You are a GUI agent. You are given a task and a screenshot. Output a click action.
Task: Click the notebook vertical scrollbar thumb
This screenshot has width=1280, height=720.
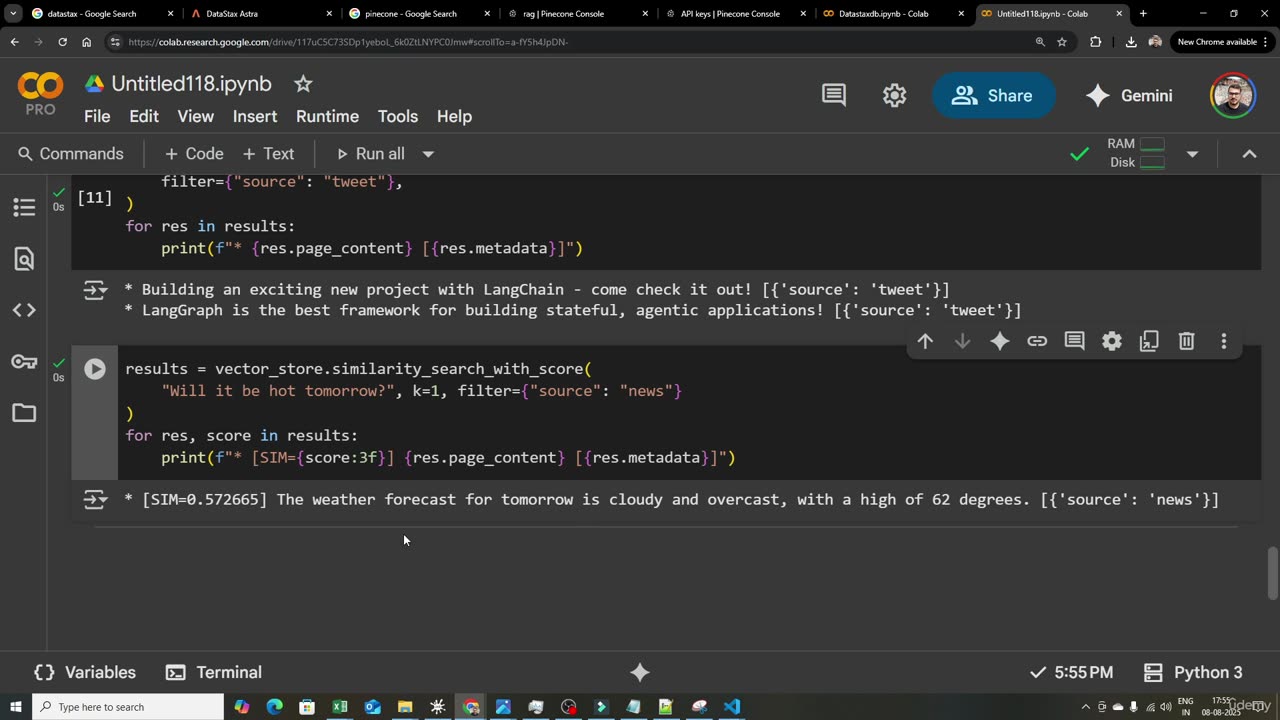(x=1272, y=573)
